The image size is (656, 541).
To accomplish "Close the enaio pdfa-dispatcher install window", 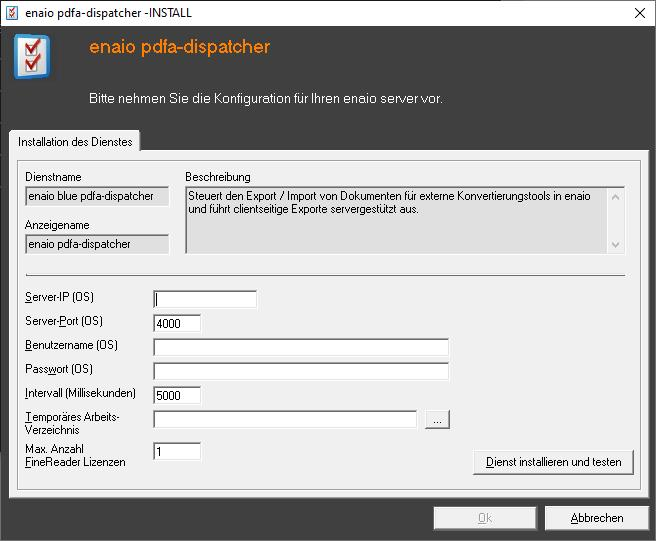I will click(638, 13).
